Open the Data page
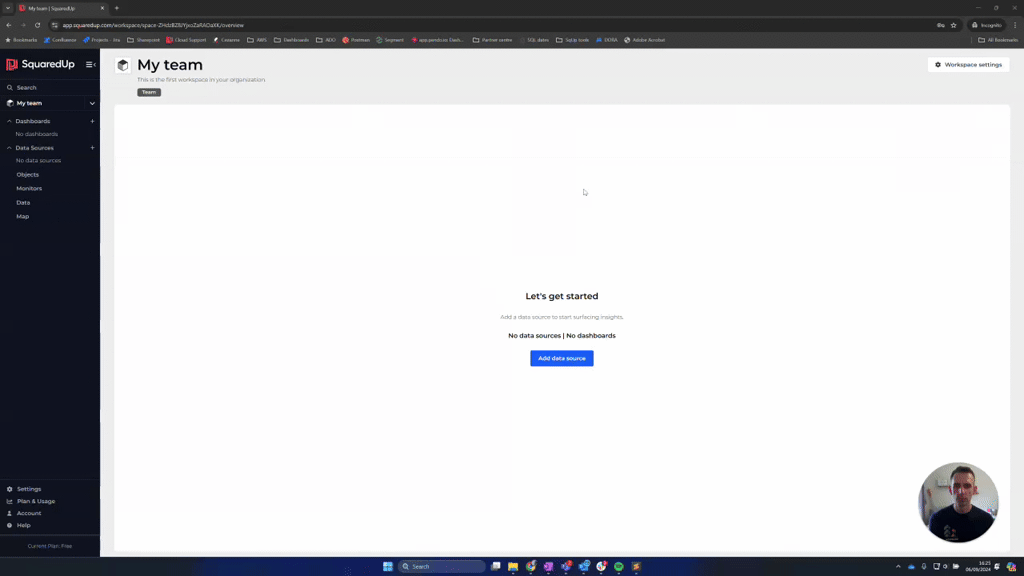Screen dimensions: 1024x576 tap(23, 202)
